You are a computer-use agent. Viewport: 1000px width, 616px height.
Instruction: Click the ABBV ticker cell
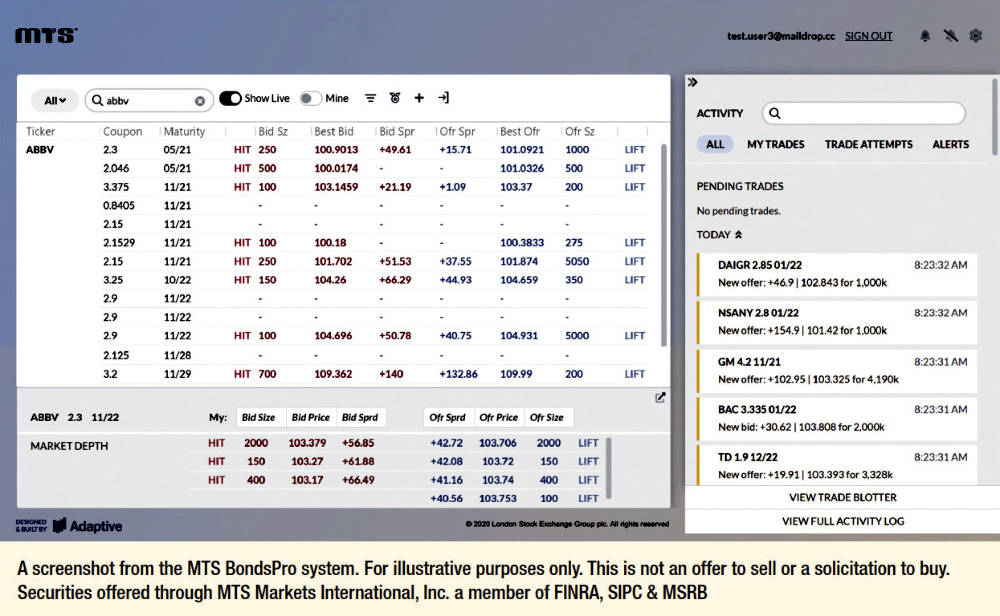click(40, 150)
